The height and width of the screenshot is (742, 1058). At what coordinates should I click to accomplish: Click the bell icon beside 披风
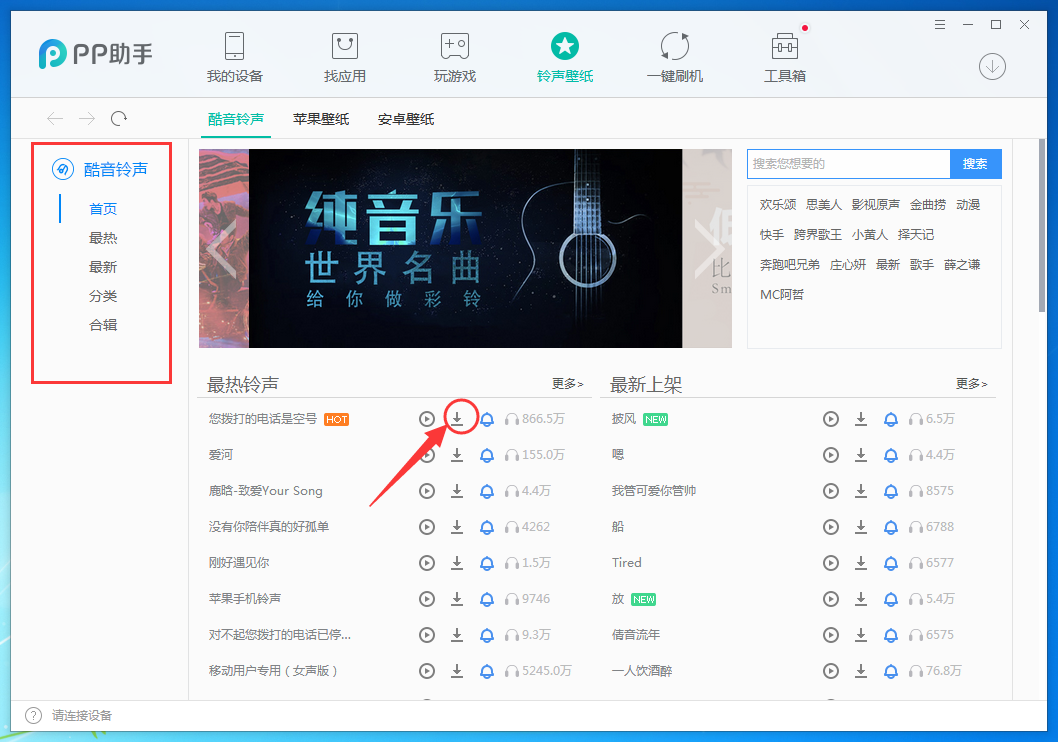pos(891,419)
